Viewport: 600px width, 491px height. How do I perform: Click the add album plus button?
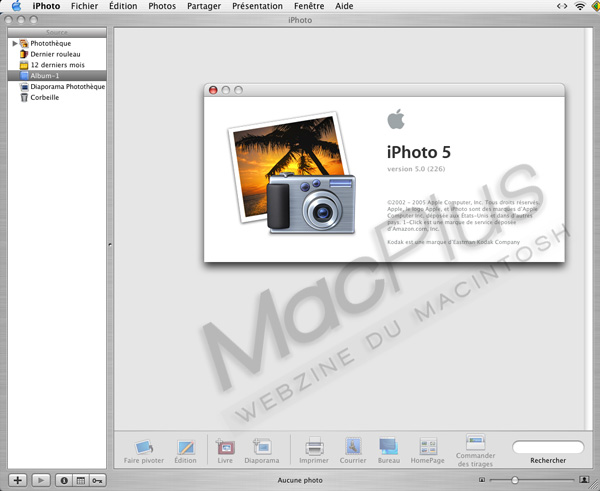tap(18, 480)
